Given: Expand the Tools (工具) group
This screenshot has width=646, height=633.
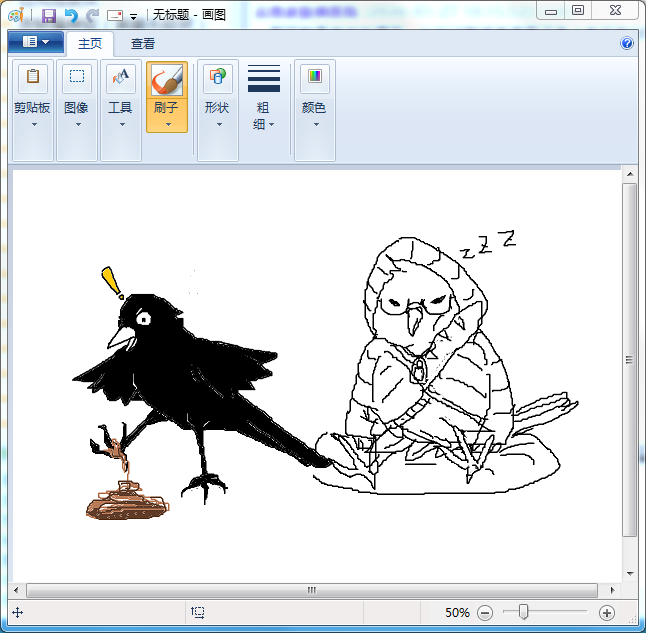Looking at the screenshot, I should pos(120,109).
